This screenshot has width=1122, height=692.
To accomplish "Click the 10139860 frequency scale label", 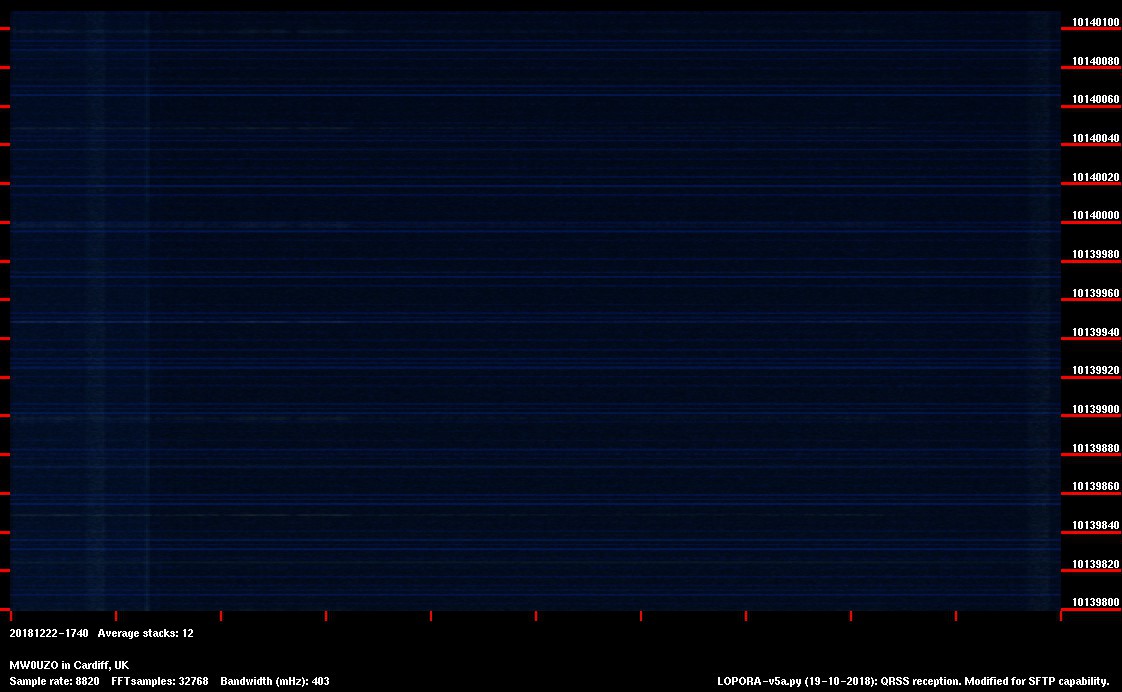I will click(1095, 487).
